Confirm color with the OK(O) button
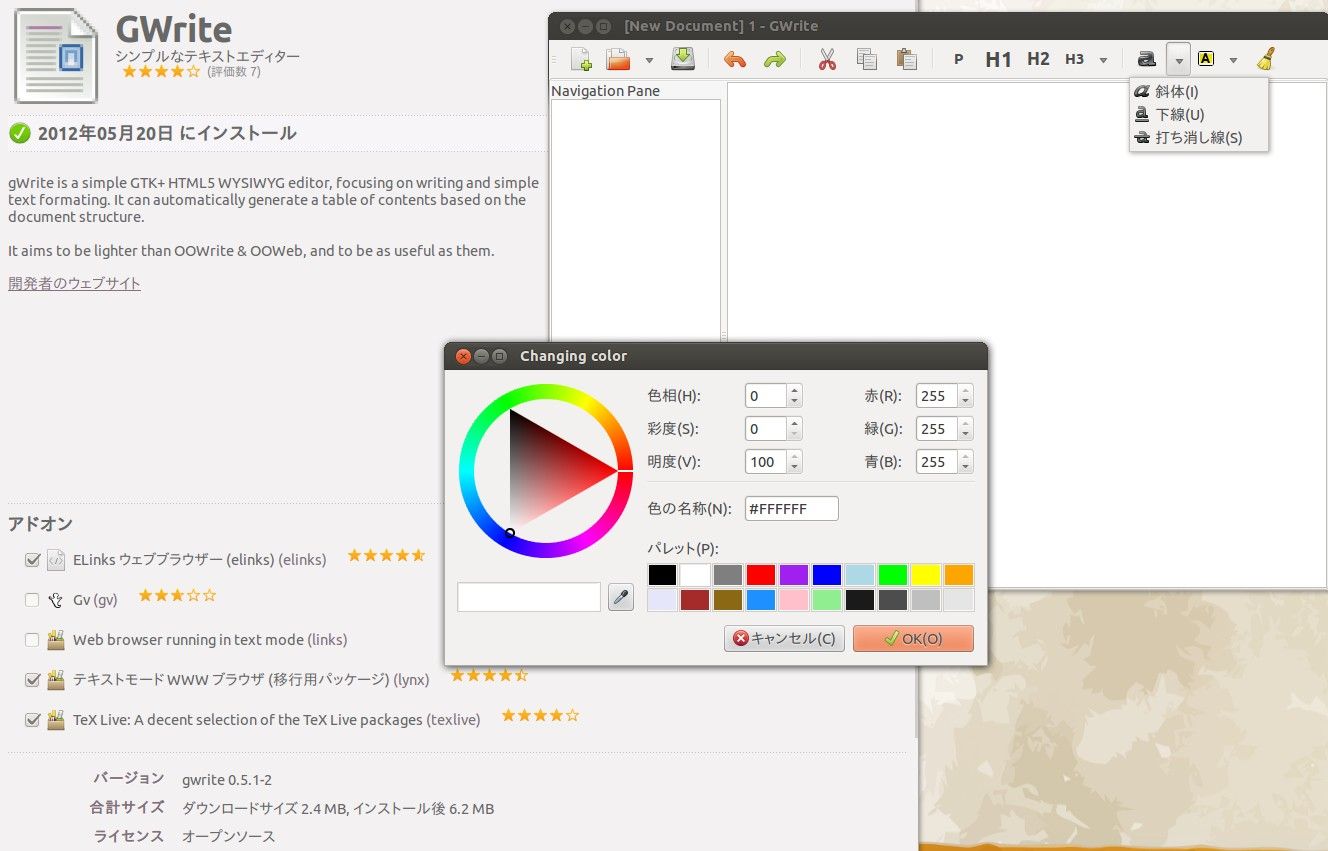The height and width of the screenshot is (851, 1328). pyautogui.click(x=913, y=638)
